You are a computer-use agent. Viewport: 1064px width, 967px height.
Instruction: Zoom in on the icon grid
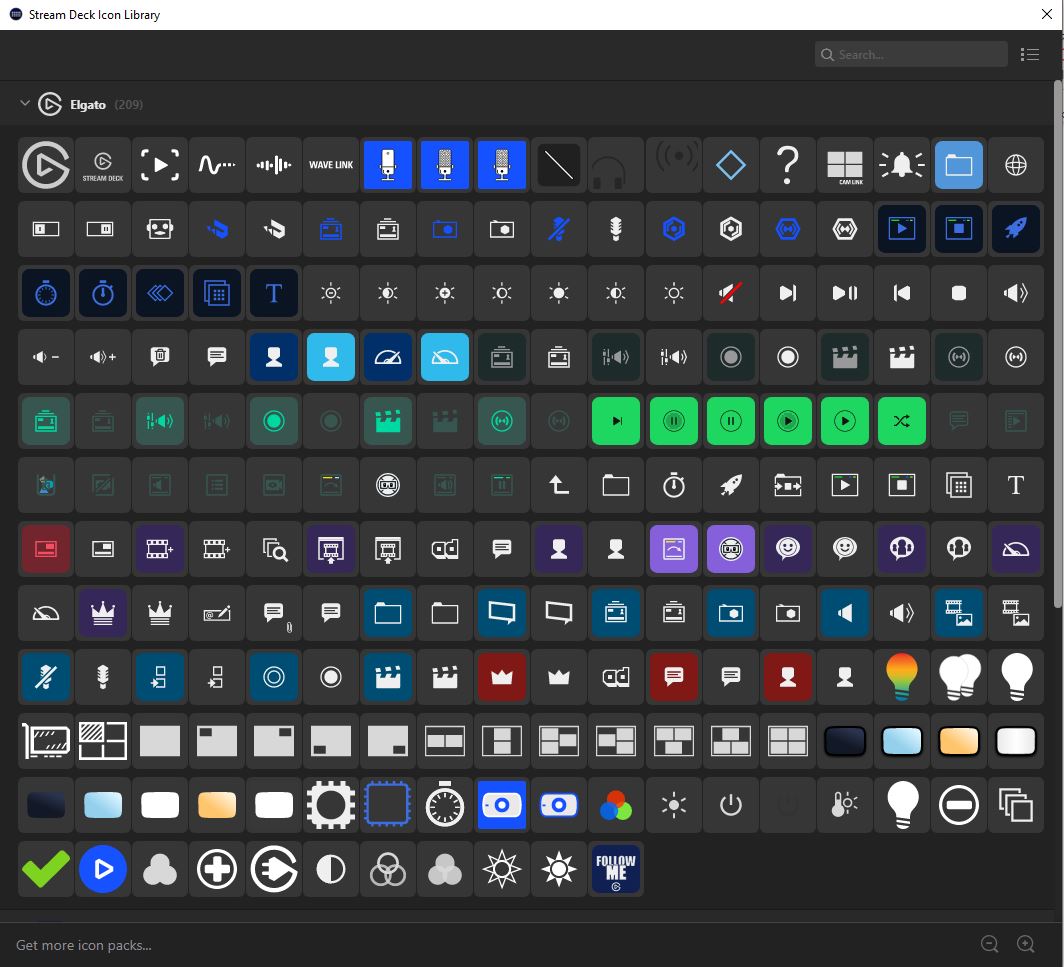(x=1025, y=943)
